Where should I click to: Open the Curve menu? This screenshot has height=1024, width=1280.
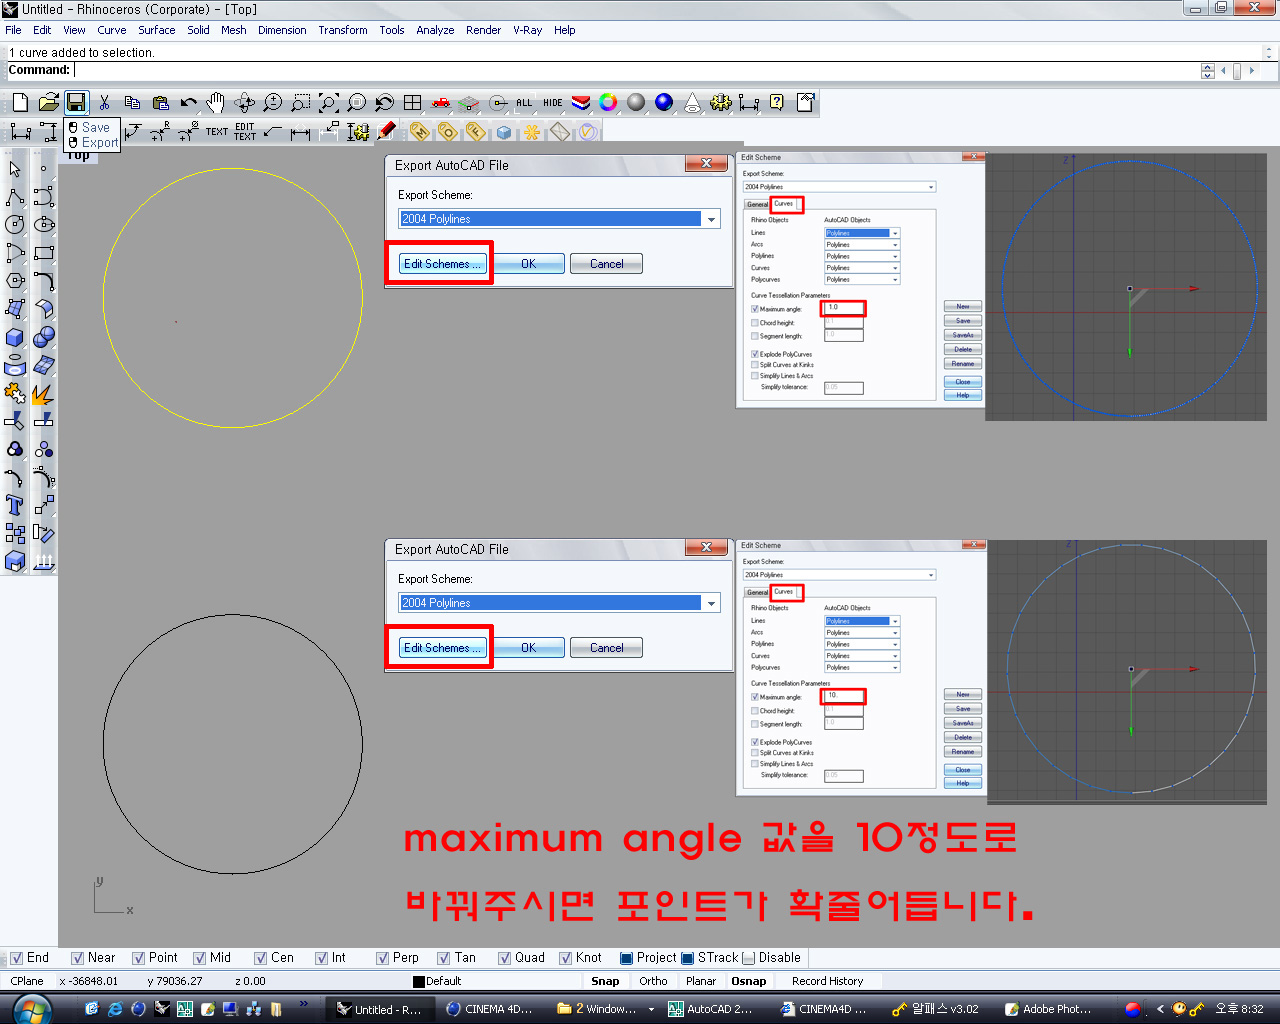pyautogui.click(x=112, y=30)
